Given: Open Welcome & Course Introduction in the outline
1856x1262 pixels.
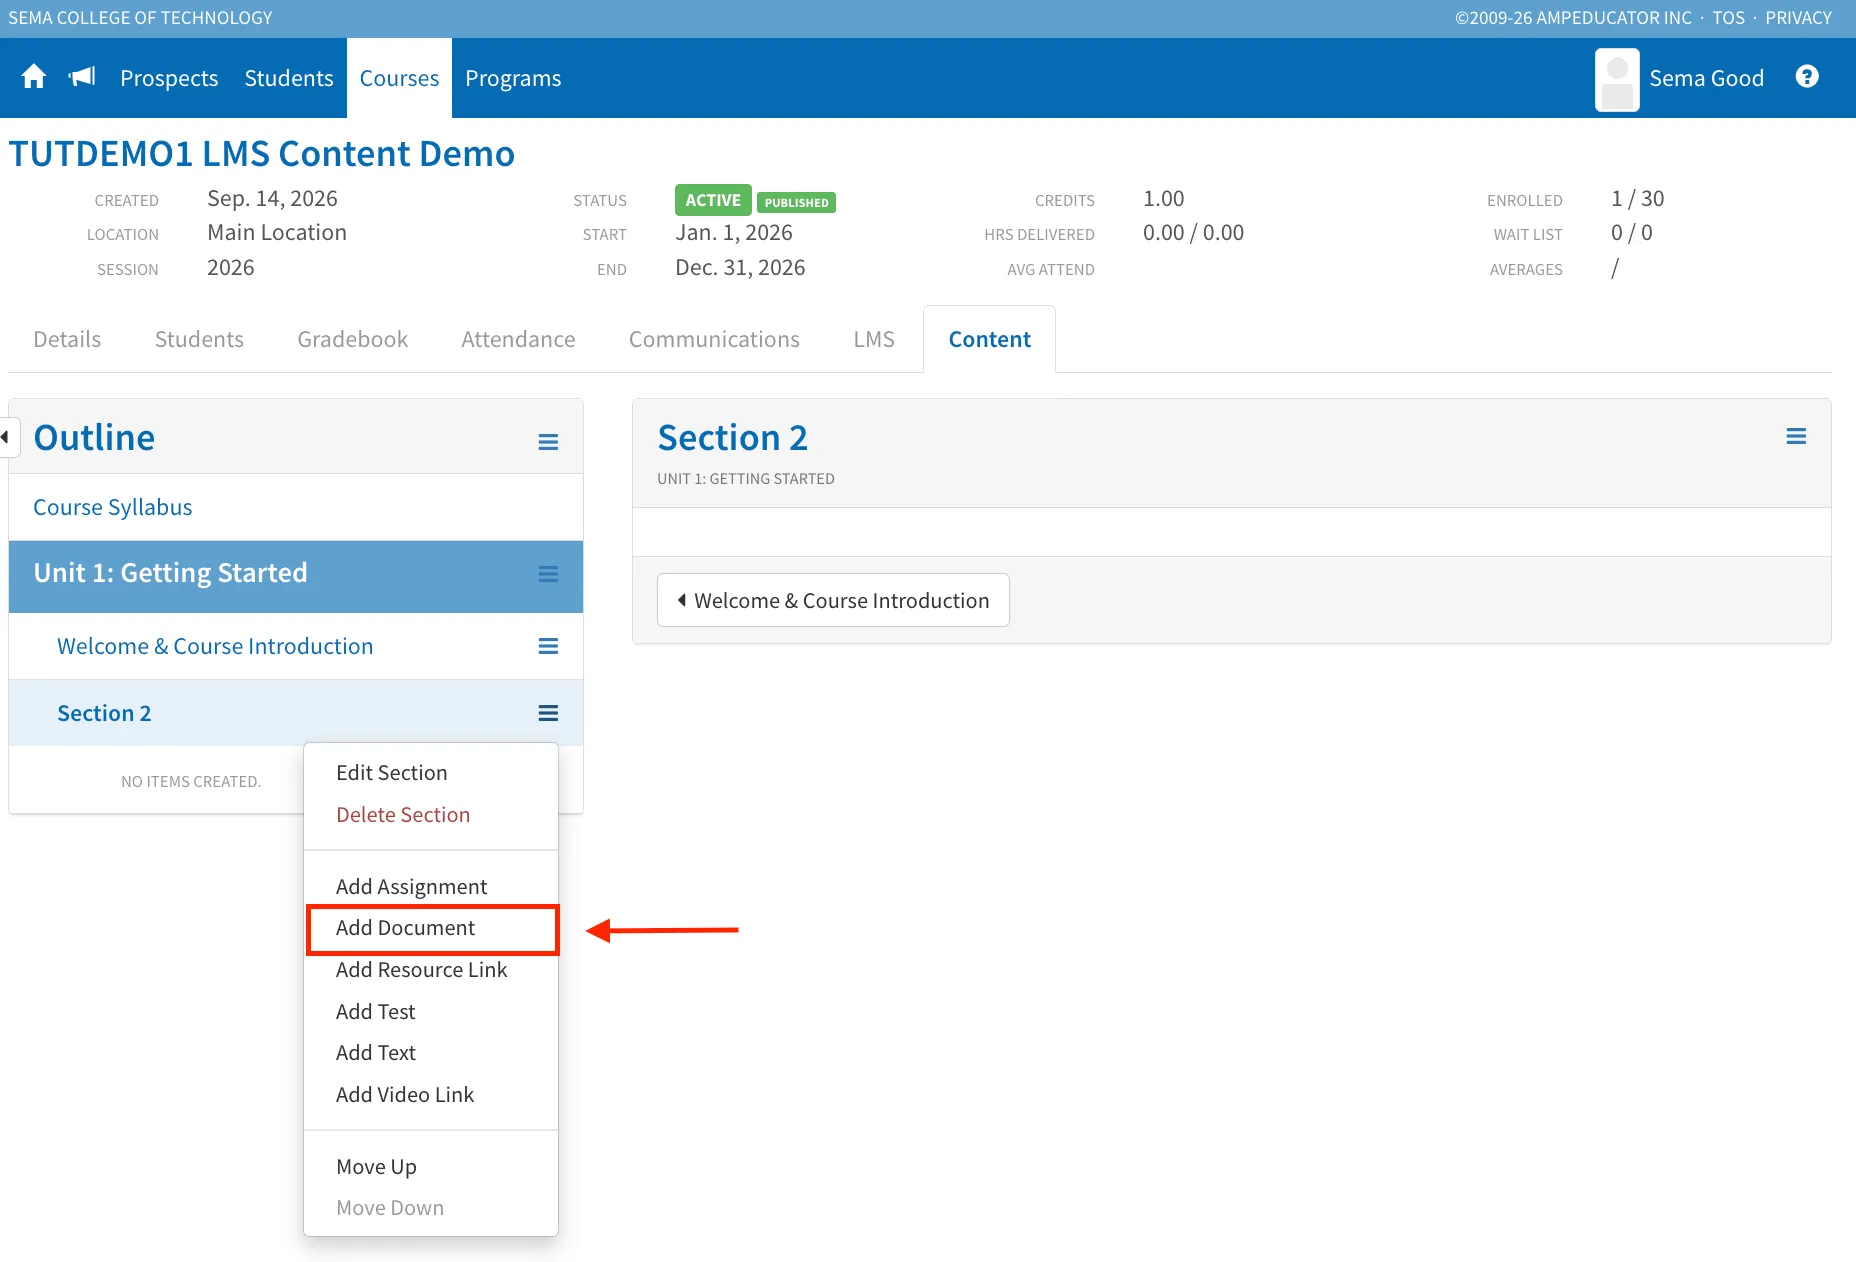Looking at the screenshot, I should coord(215,646).
